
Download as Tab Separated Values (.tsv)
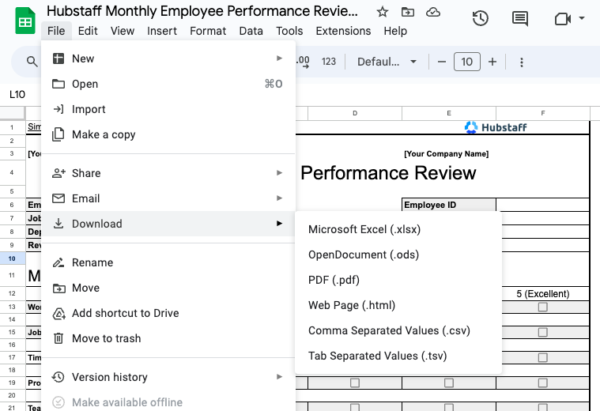tap(398, 356)
